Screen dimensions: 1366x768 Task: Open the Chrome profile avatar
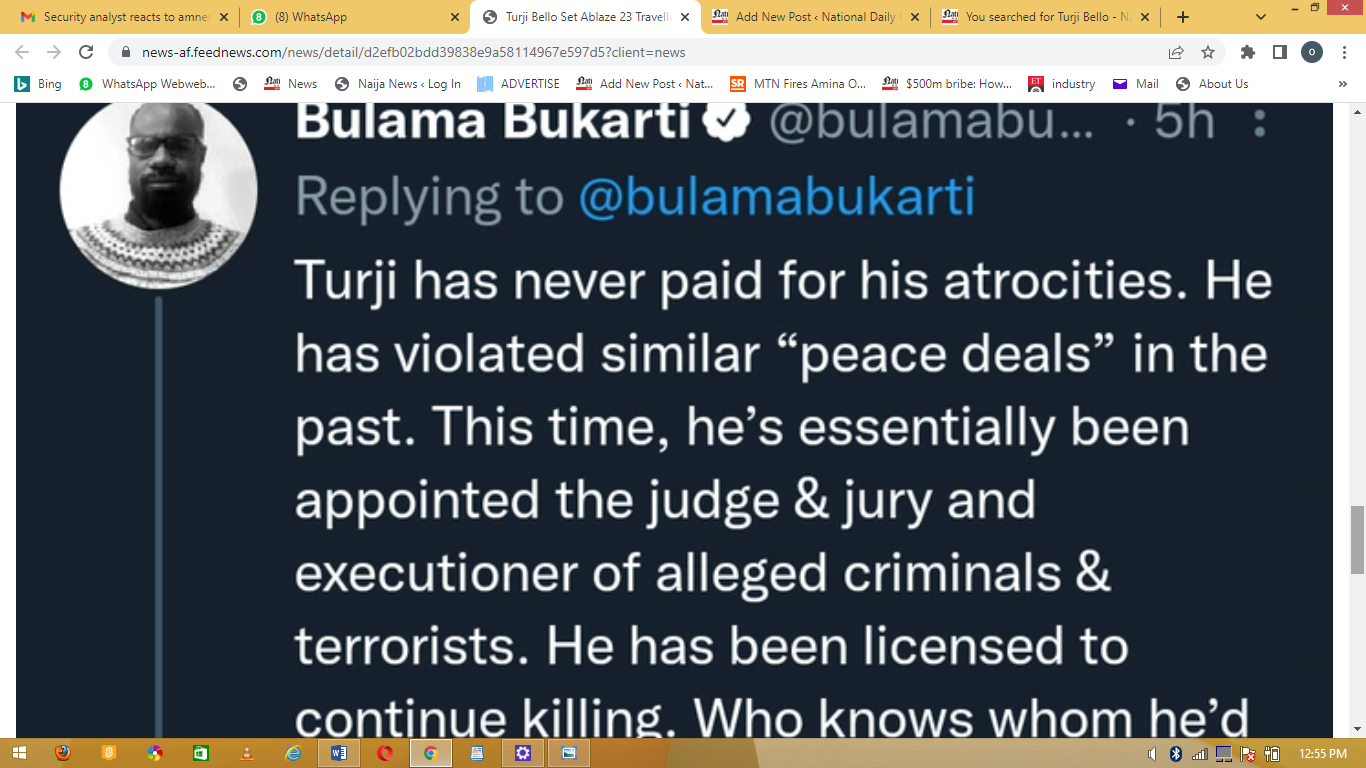pos(1312,52)
